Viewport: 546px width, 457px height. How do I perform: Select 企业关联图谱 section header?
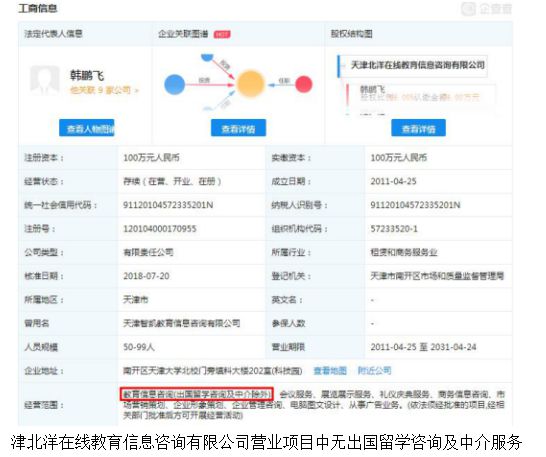(183, 34)
